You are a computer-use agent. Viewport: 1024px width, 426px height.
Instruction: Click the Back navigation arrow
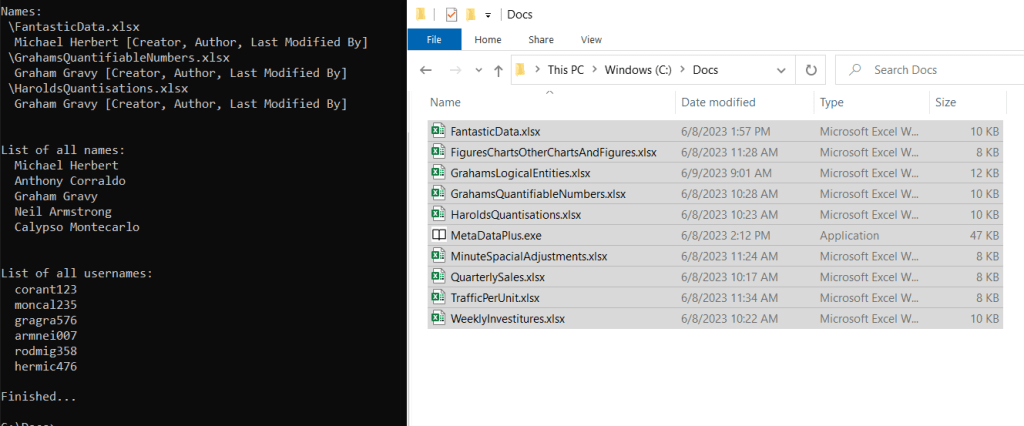pyautogui.click(x=425, y=71)
